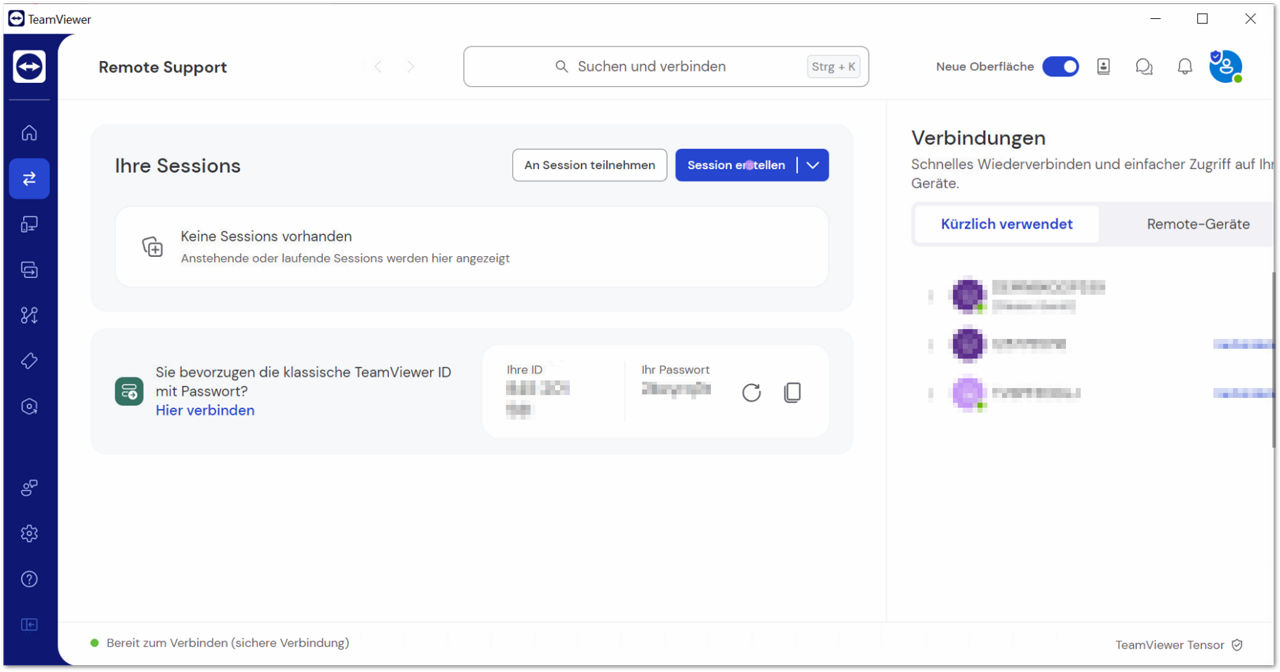Image resolution: width=1280 pixels, height=672 pixels.
Task: Open notifications bell icon
Action: coord(1185,67)
